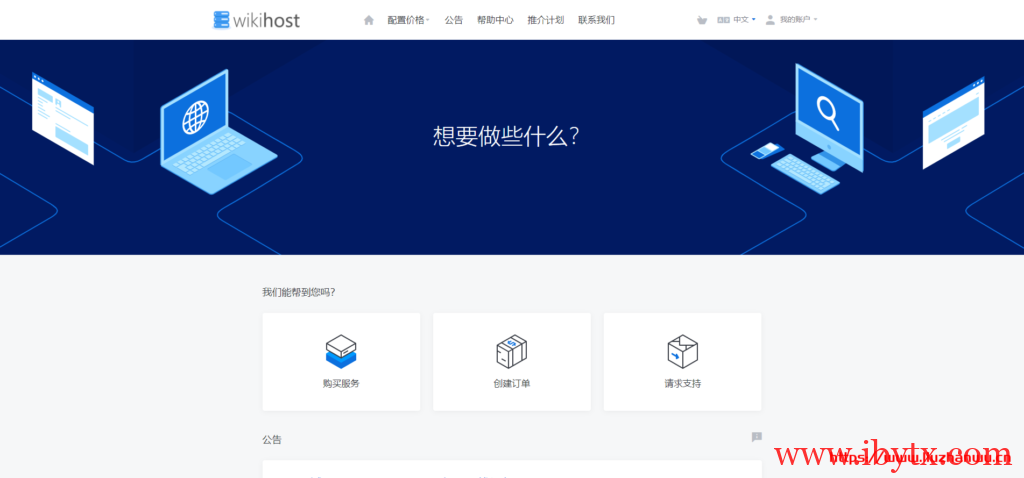Click the 购买服务 box icon
The height and width of the screenshot is (478, 1024).
tap(341, 351)
